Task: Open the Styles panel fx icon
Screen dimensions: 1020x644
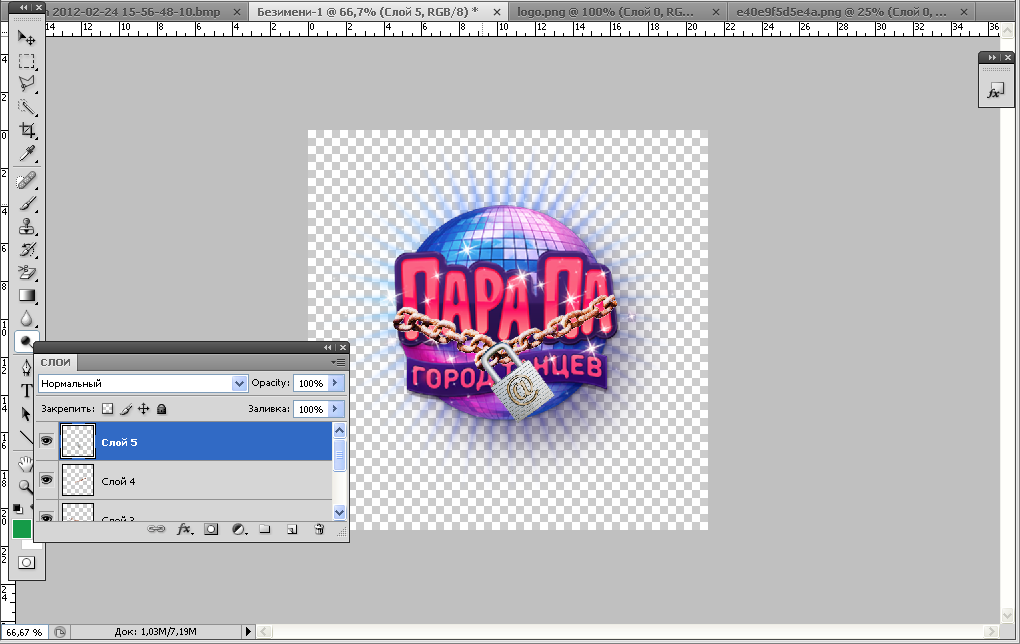Action: coord(995,92)
